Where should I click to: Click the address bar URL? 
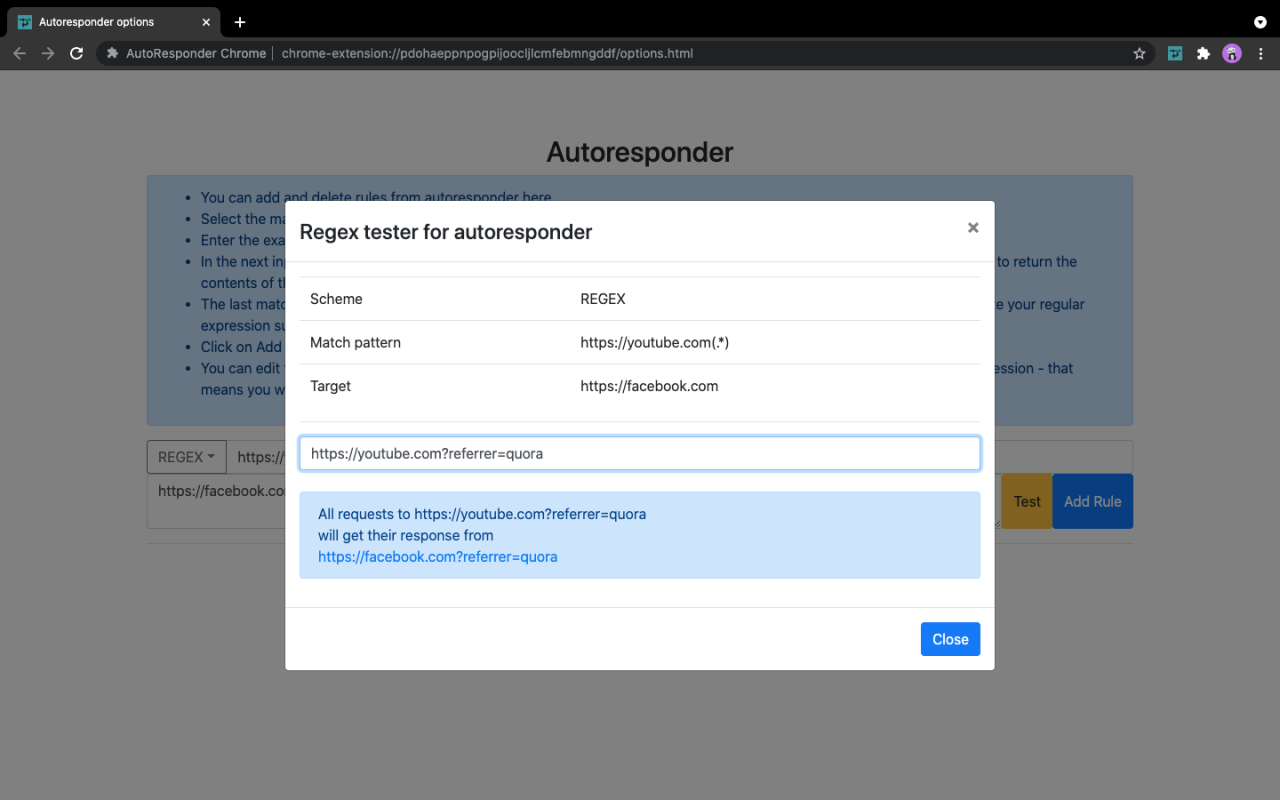coord(487,54)
